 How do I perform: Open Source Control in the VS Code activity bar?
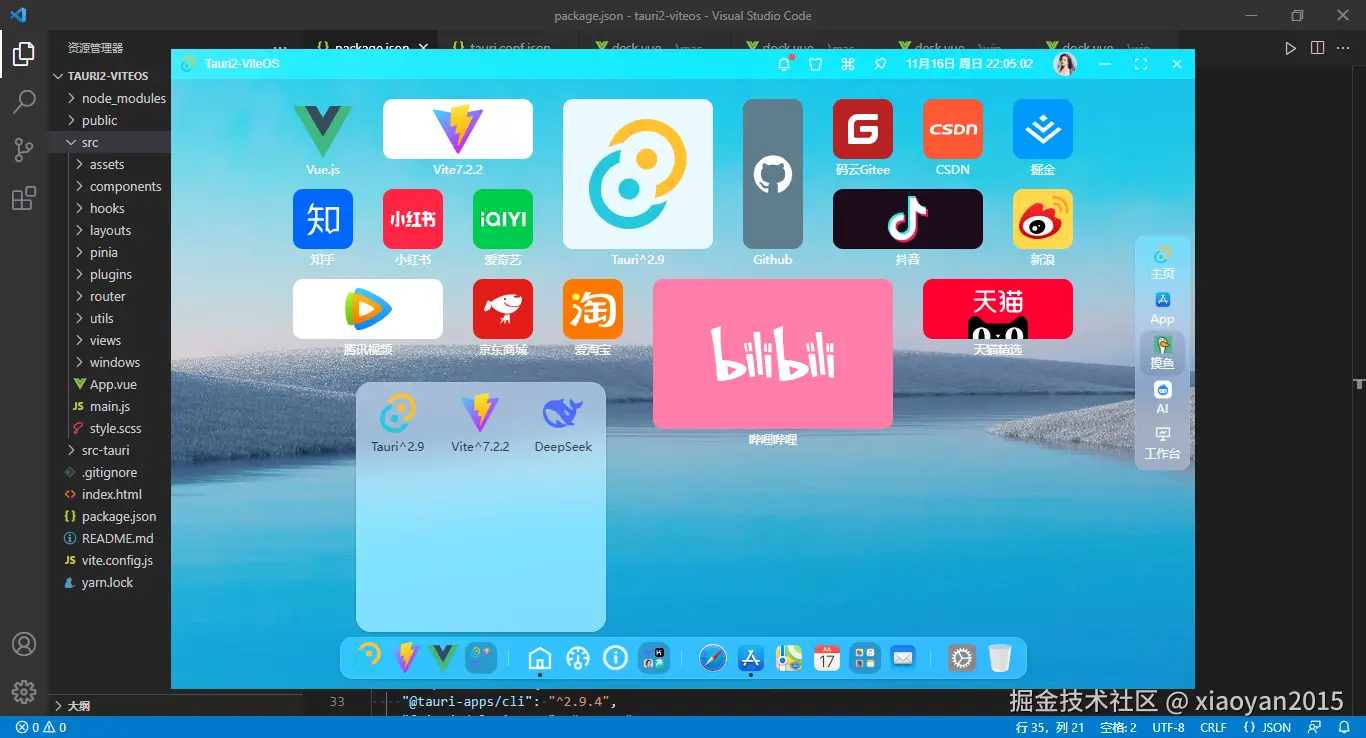[x=24, y=148]
